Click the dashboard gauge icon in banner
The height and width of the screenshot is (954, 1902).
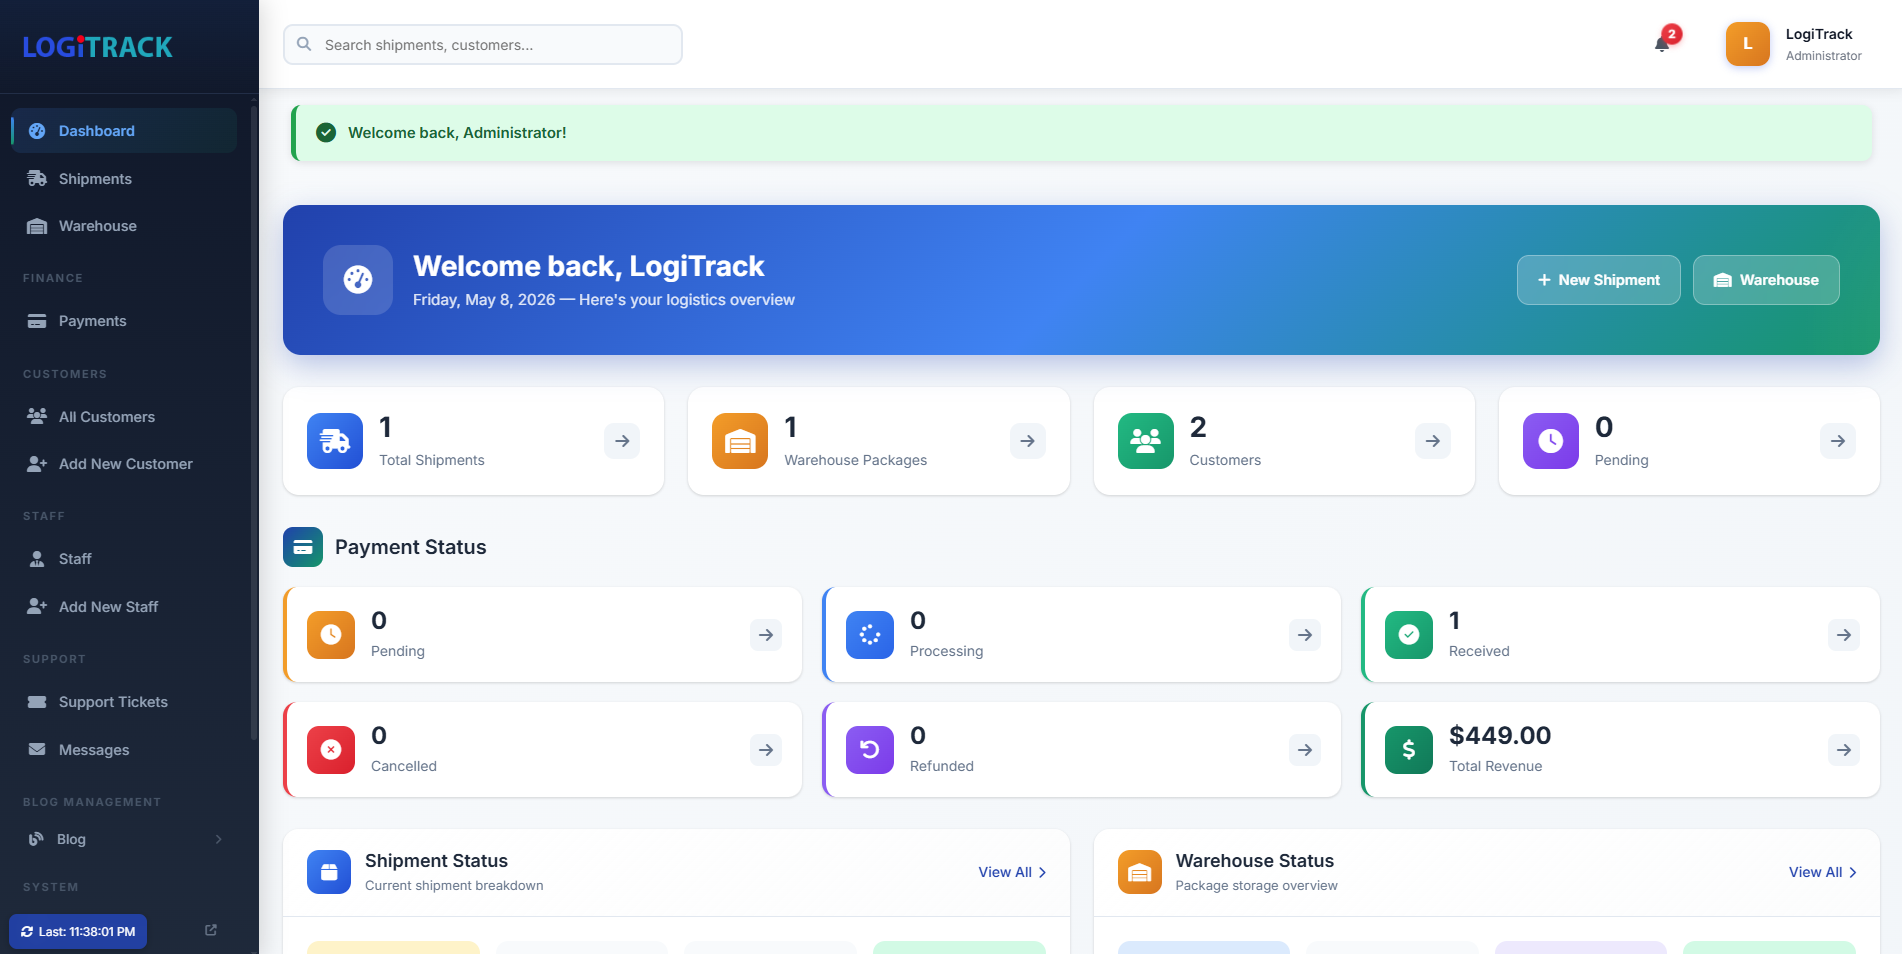358,280
